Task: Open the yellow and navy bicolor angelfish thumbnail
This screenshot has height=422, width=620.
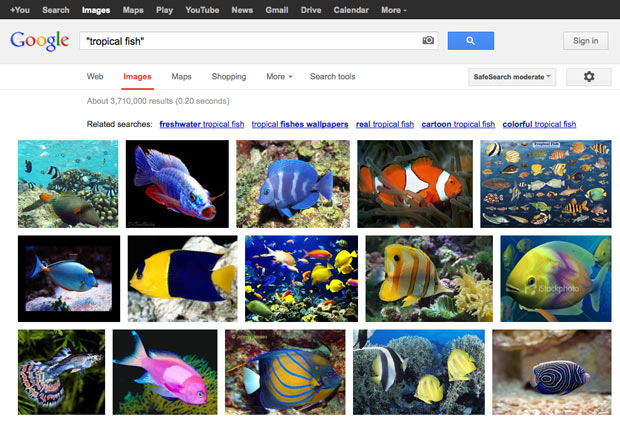Action: tap(183, 278)
